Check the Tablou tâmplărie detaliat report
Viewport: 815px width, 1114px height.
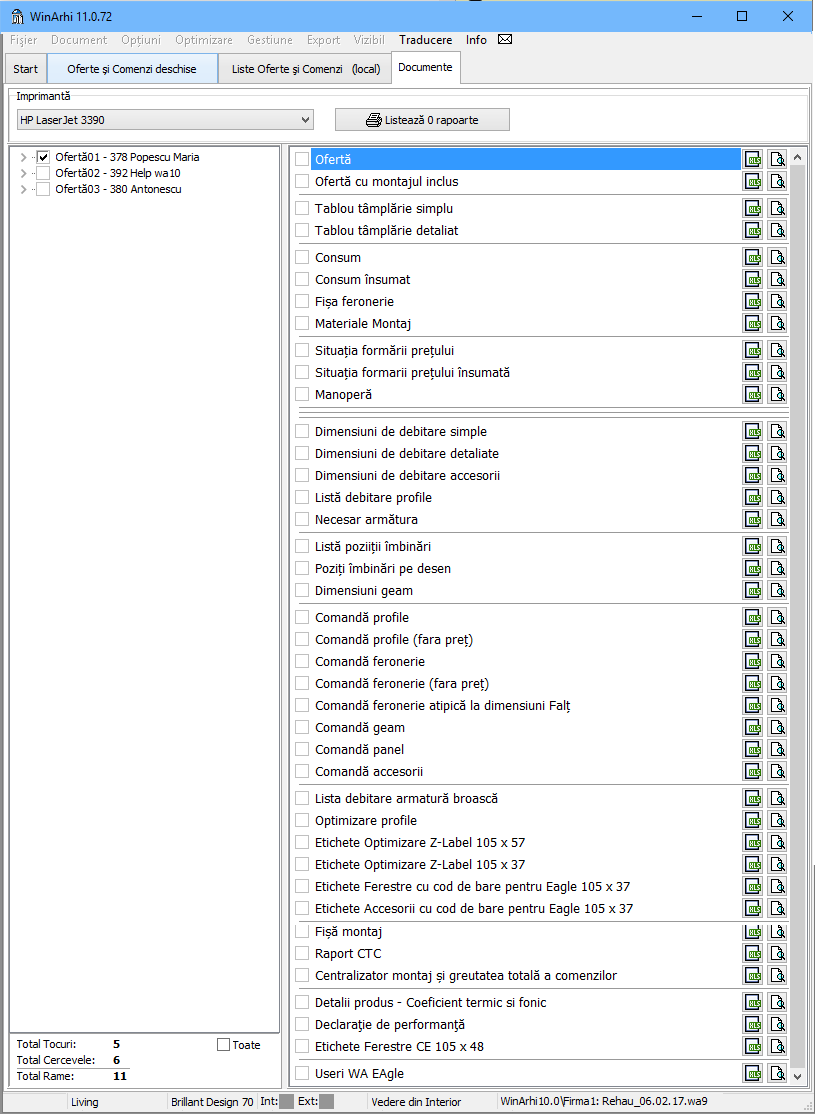(x=302, y=230)
